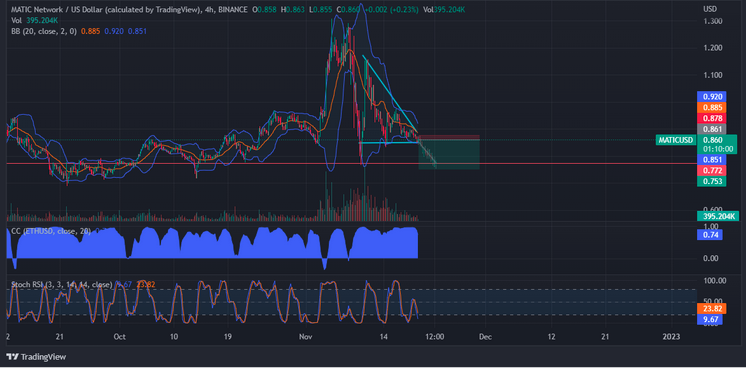Viewport: 746px width, 369px height.
Task: Click the Oct label on time axis
Action: click(120, 337)
